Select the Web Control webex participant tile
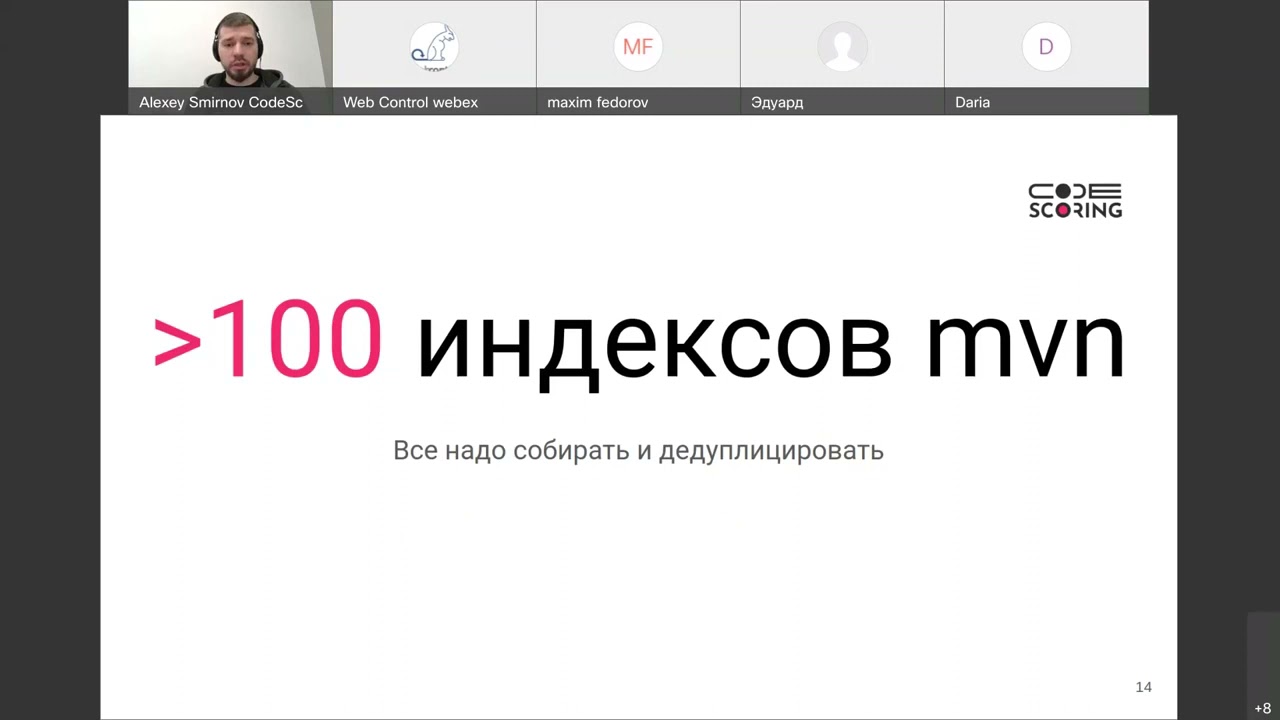The image size is (1280, 720). tap(434, 57)
